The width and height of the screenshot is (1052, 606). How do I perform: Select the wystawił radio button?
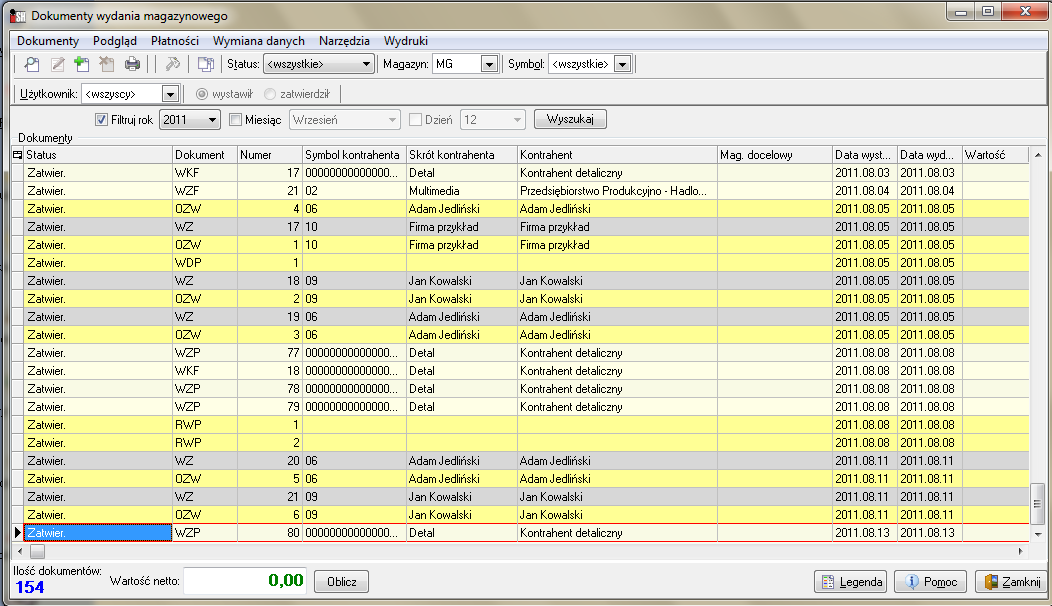coord(201,94)
